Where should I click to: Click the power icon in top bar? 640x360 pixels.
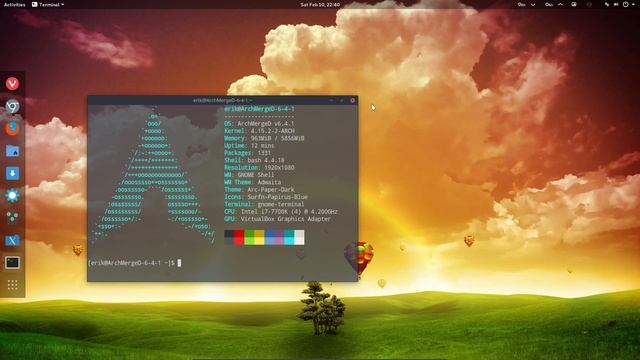(625, 4)
